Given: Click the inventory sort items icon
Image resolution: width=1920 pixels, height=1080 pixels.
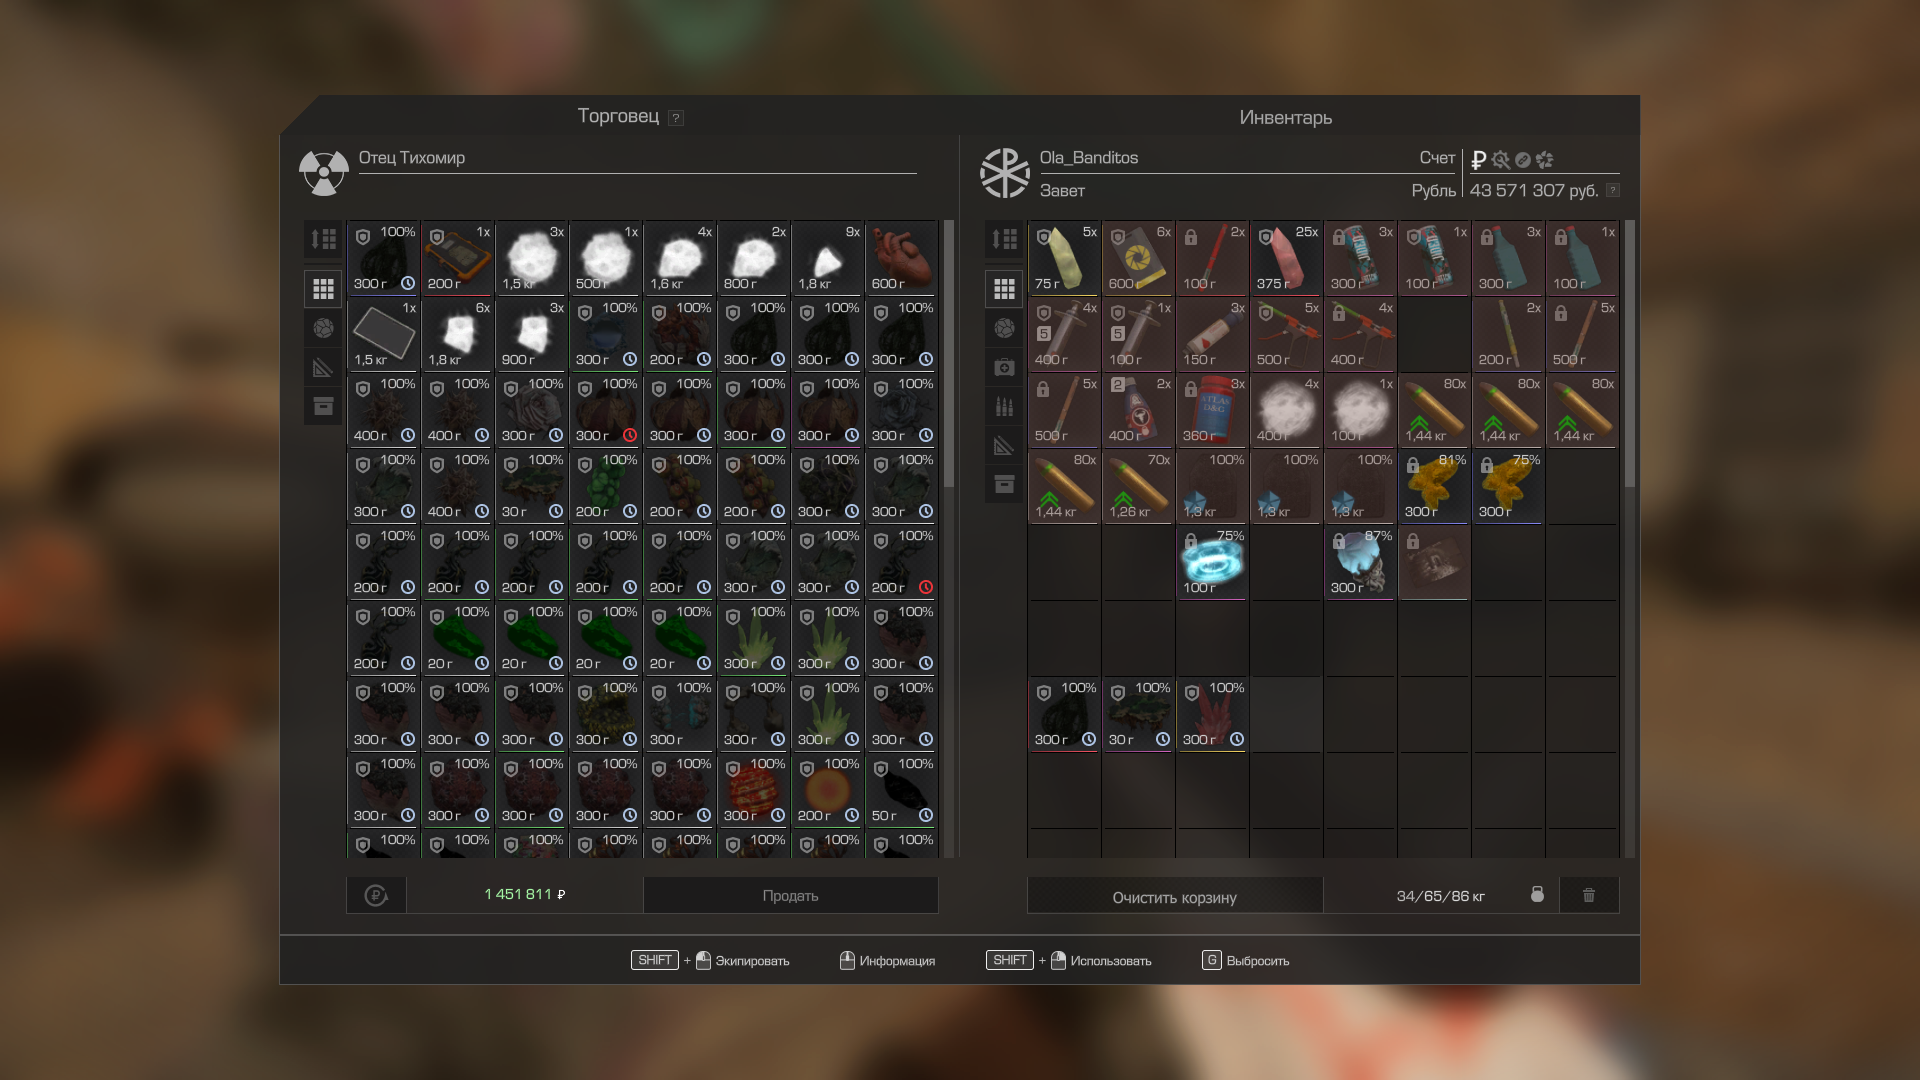Looking at the screenshot, I should pos(1004,239).
